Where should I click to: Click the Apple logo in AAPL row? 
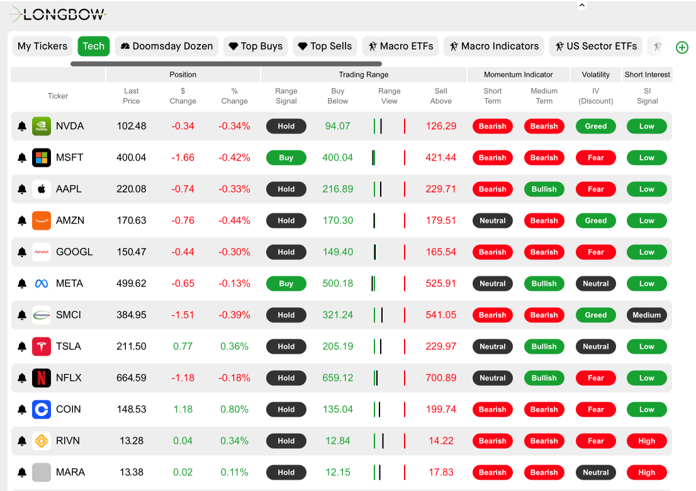tap(41, 189)
